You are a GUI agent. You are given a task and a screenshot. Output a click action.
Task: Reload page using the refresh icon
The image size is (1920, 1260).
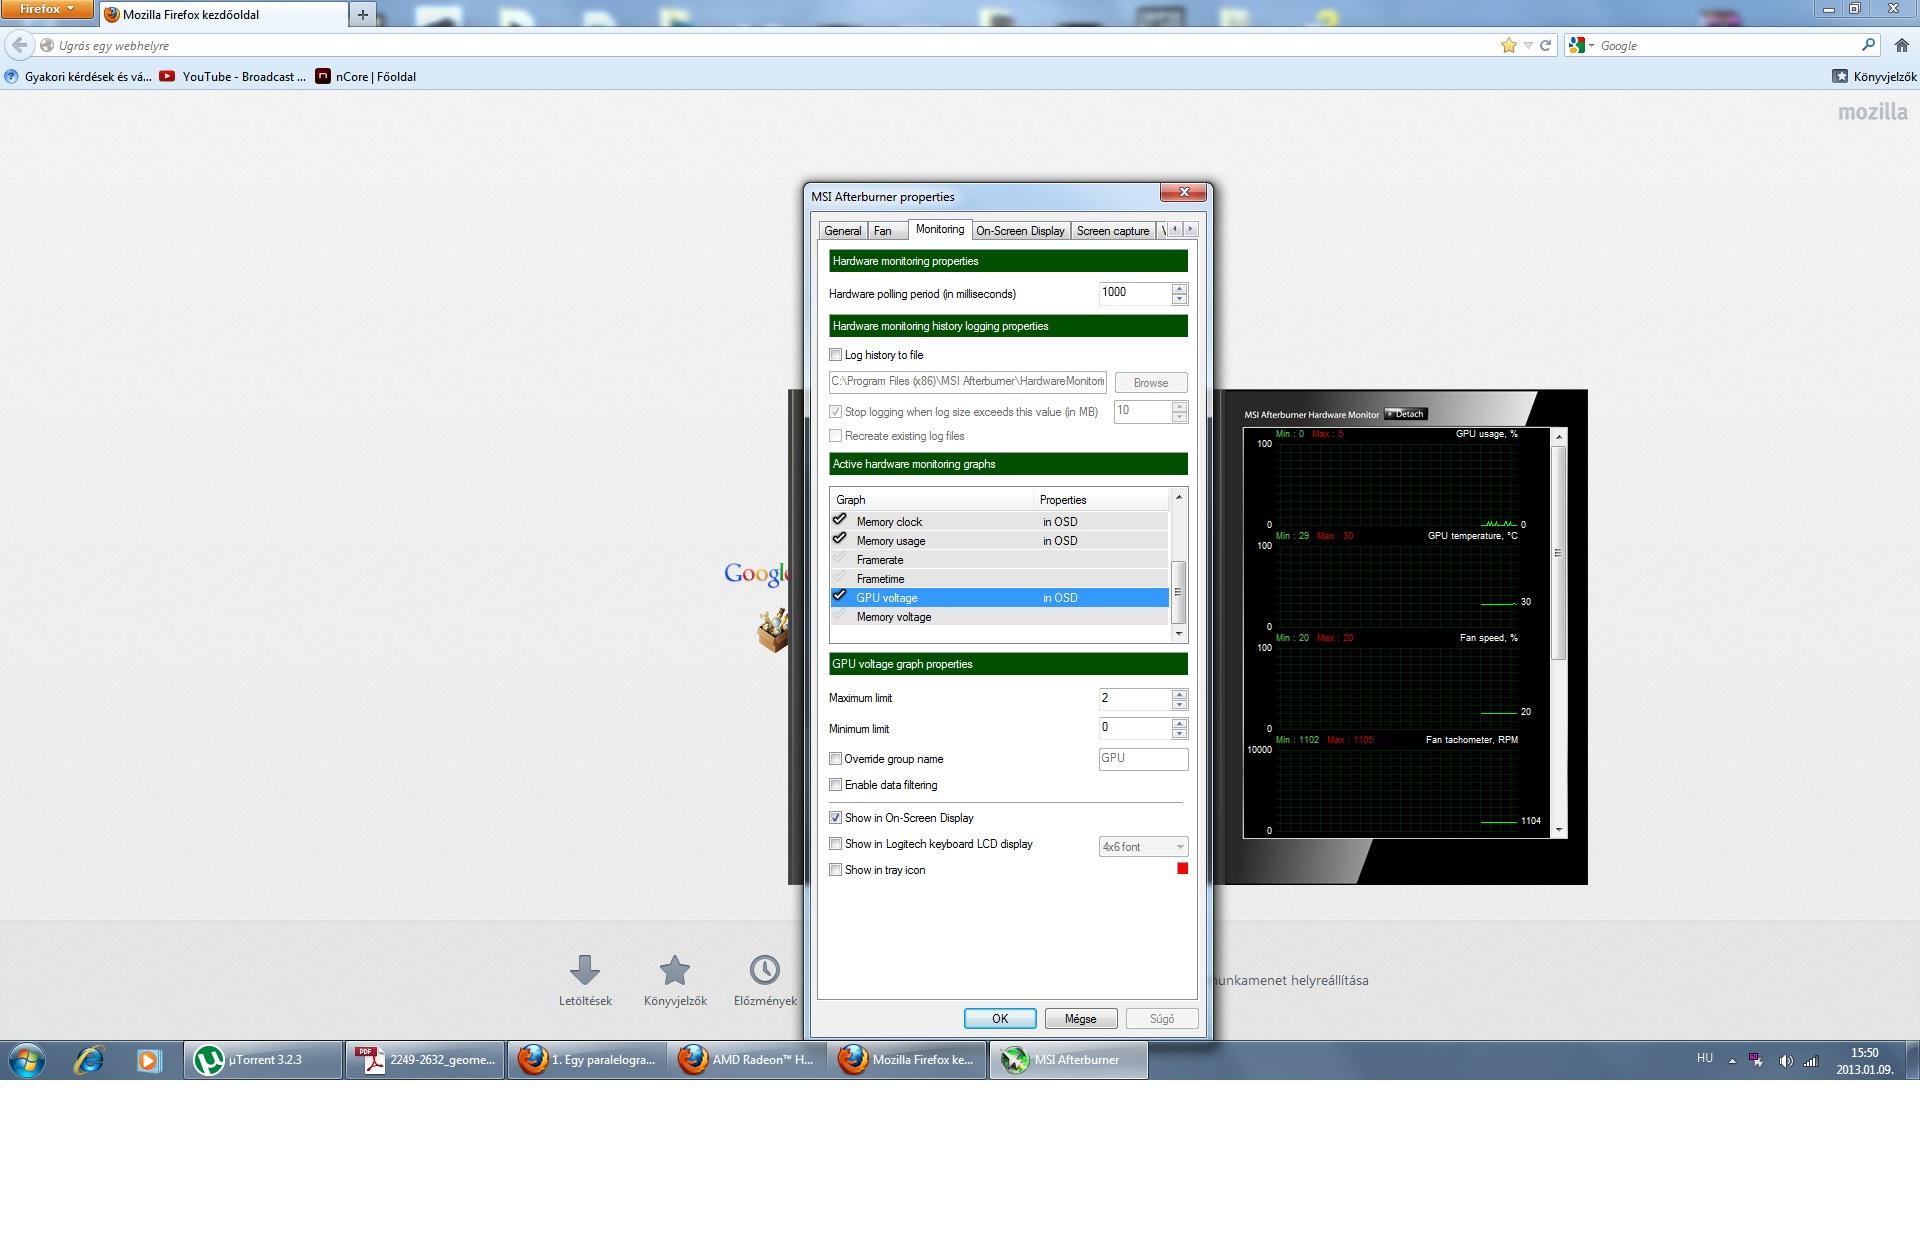[1545, 45]
